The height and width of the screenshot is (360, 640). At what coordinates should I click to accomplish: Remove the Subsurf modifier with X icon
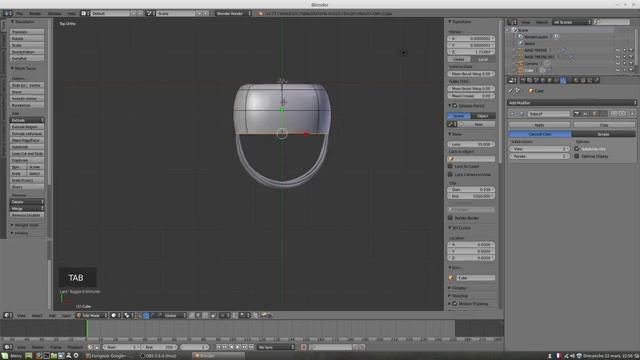coord(632,113)
